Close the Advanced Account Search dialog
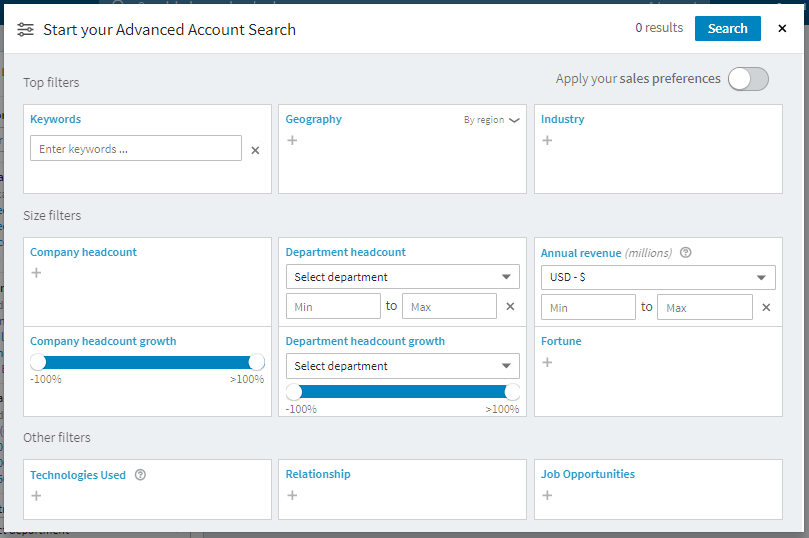 coord(782,29)
